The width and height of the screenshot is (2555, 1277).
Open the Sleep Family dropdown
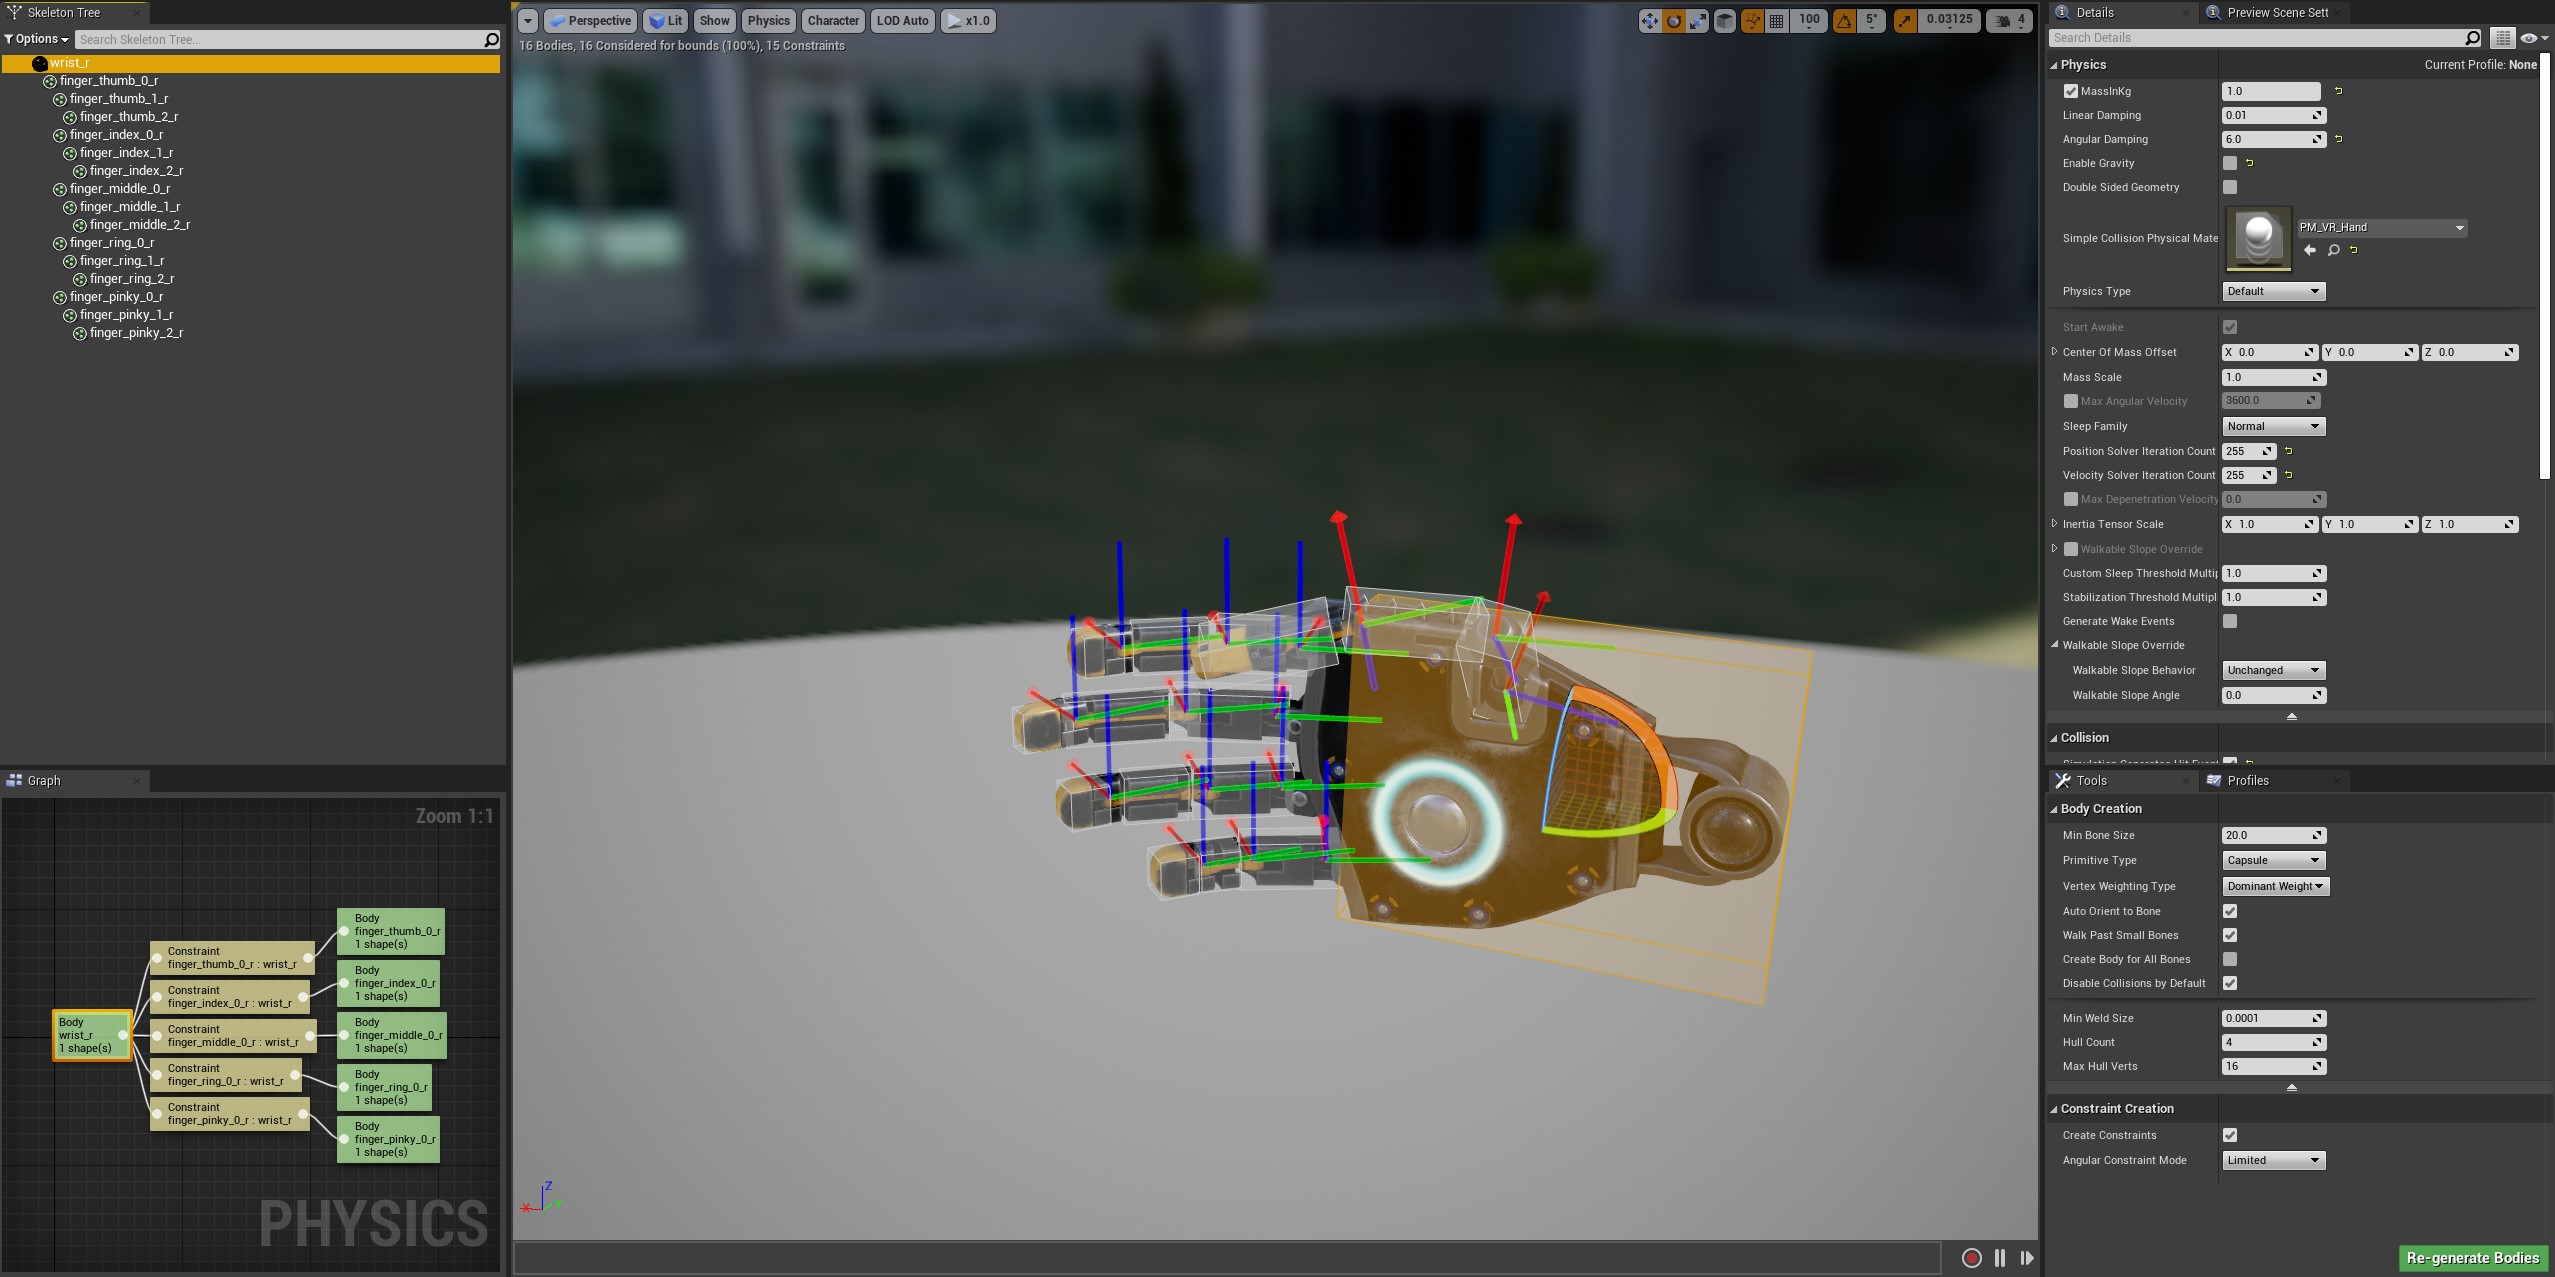click(x=2273, y=426)
